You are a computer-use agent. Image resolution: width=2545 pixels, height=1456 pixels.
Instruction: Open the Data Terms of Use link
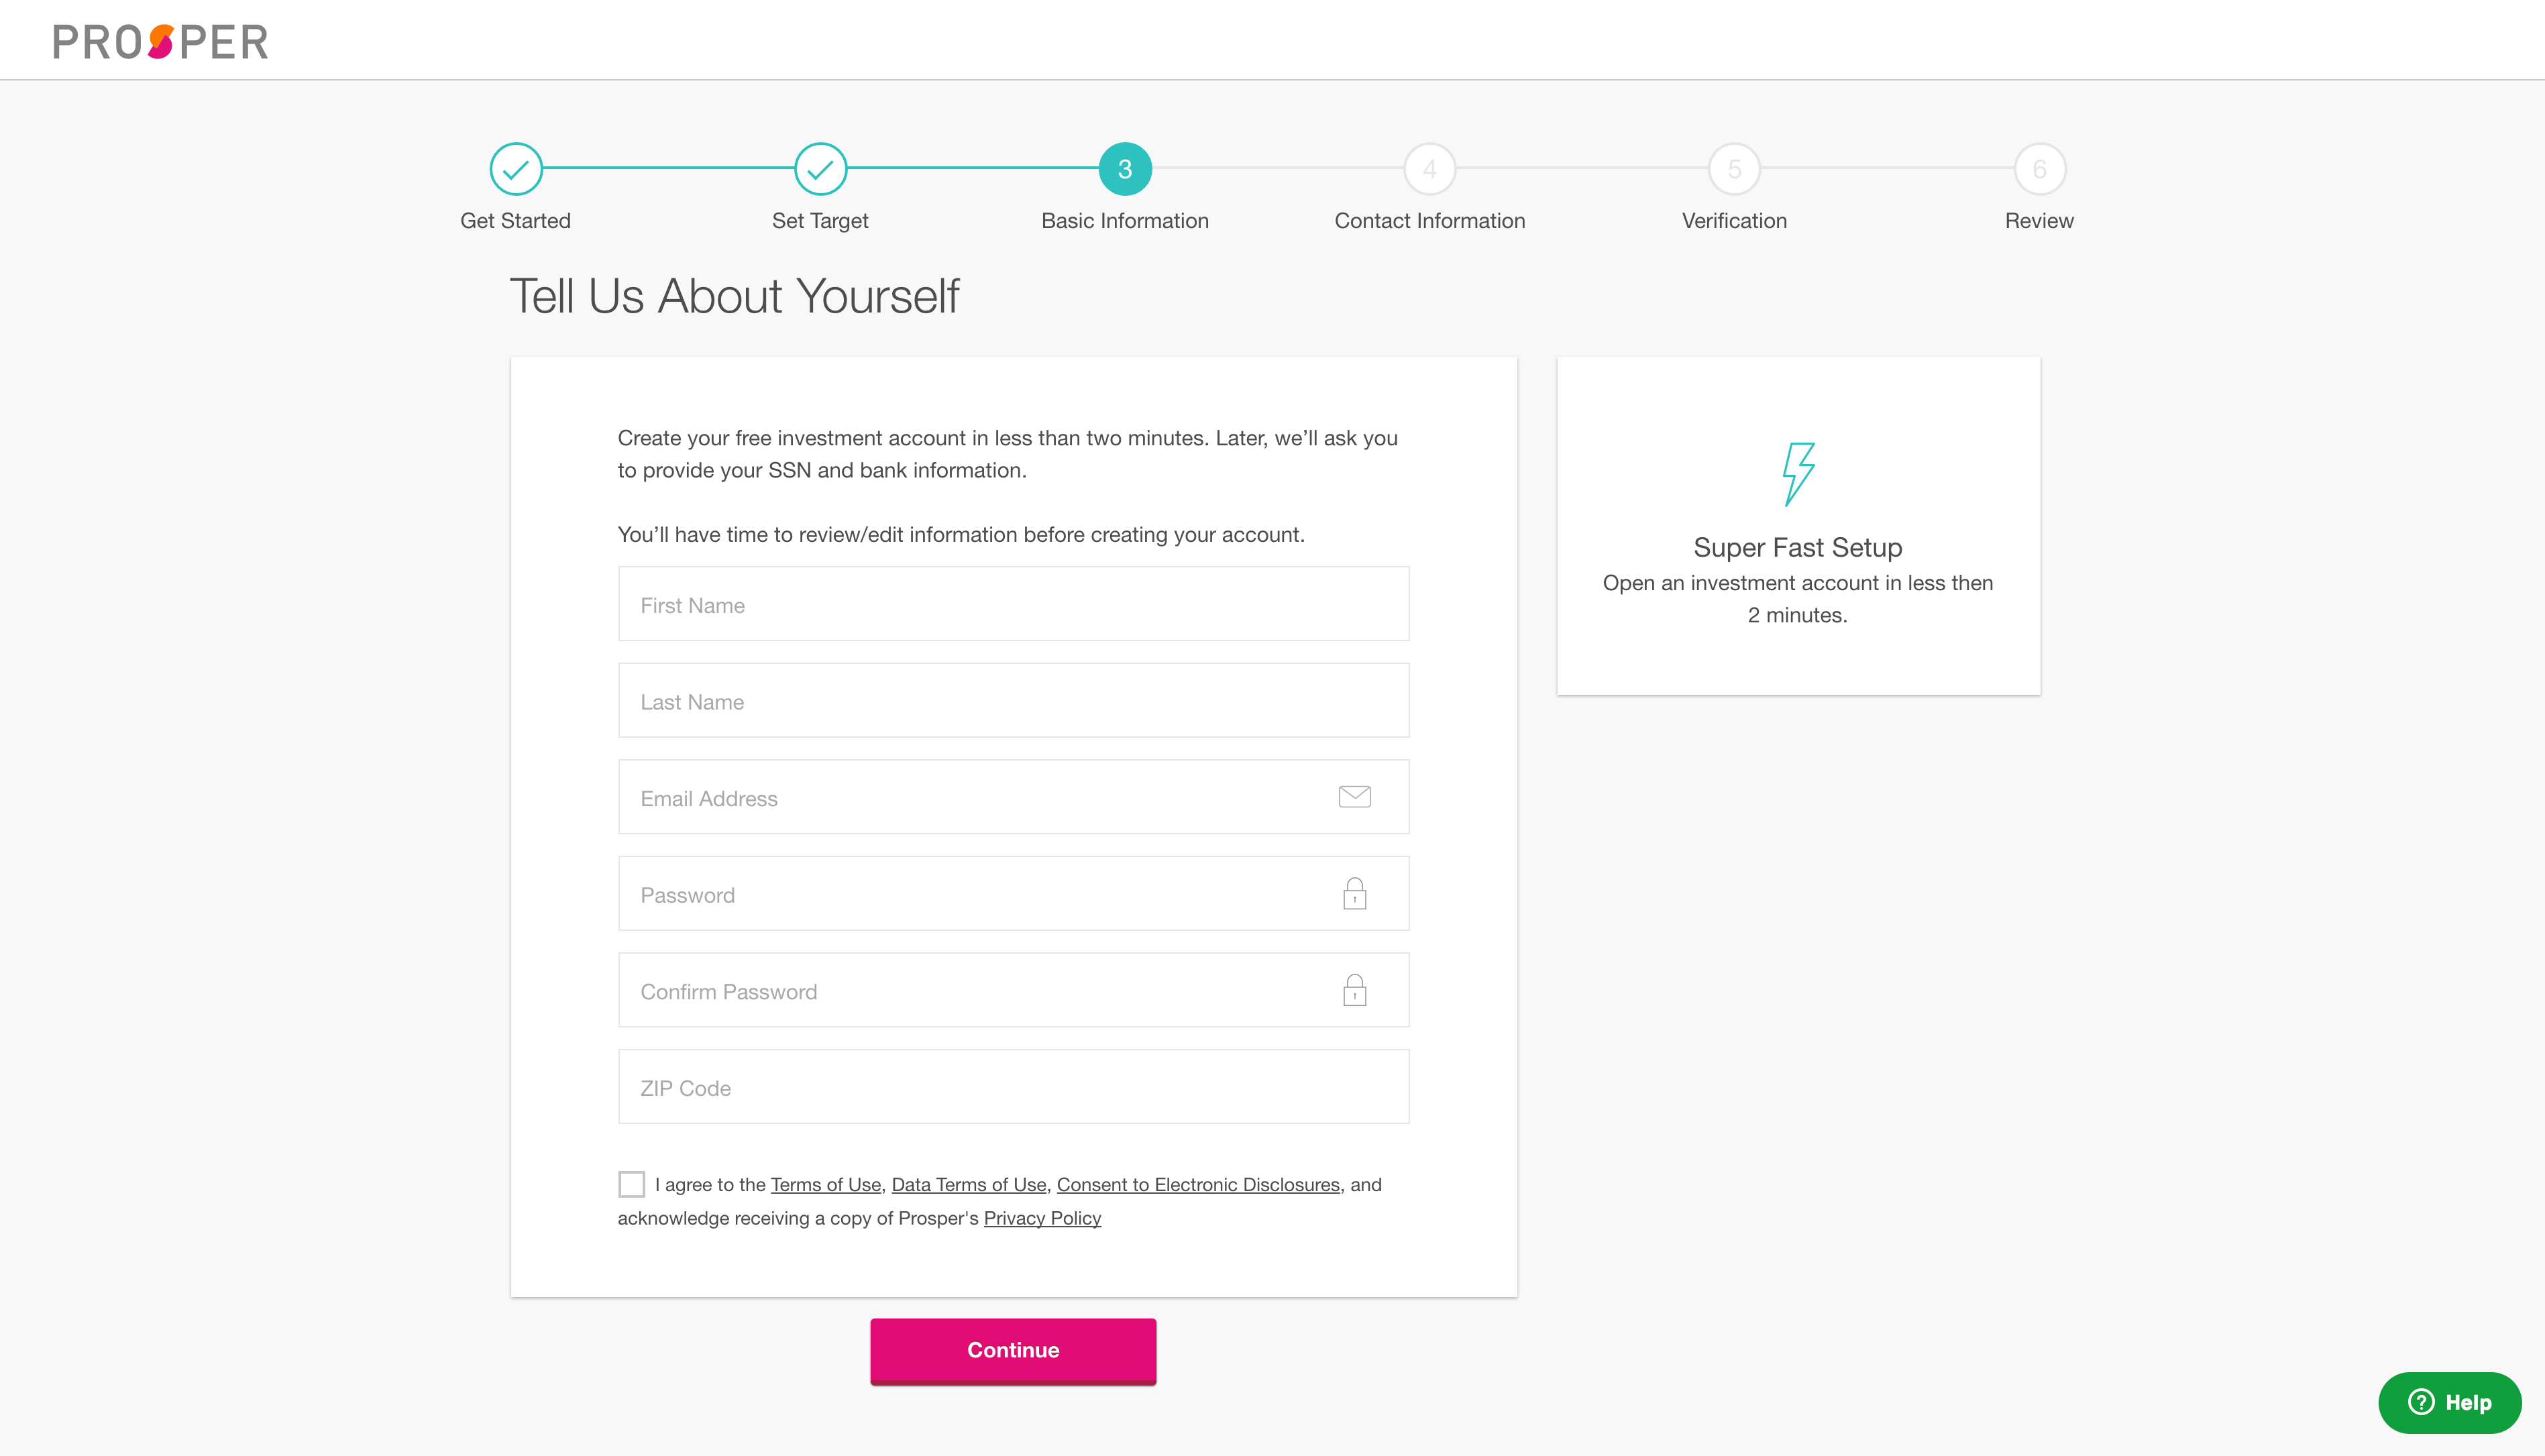coord(968,1185)
